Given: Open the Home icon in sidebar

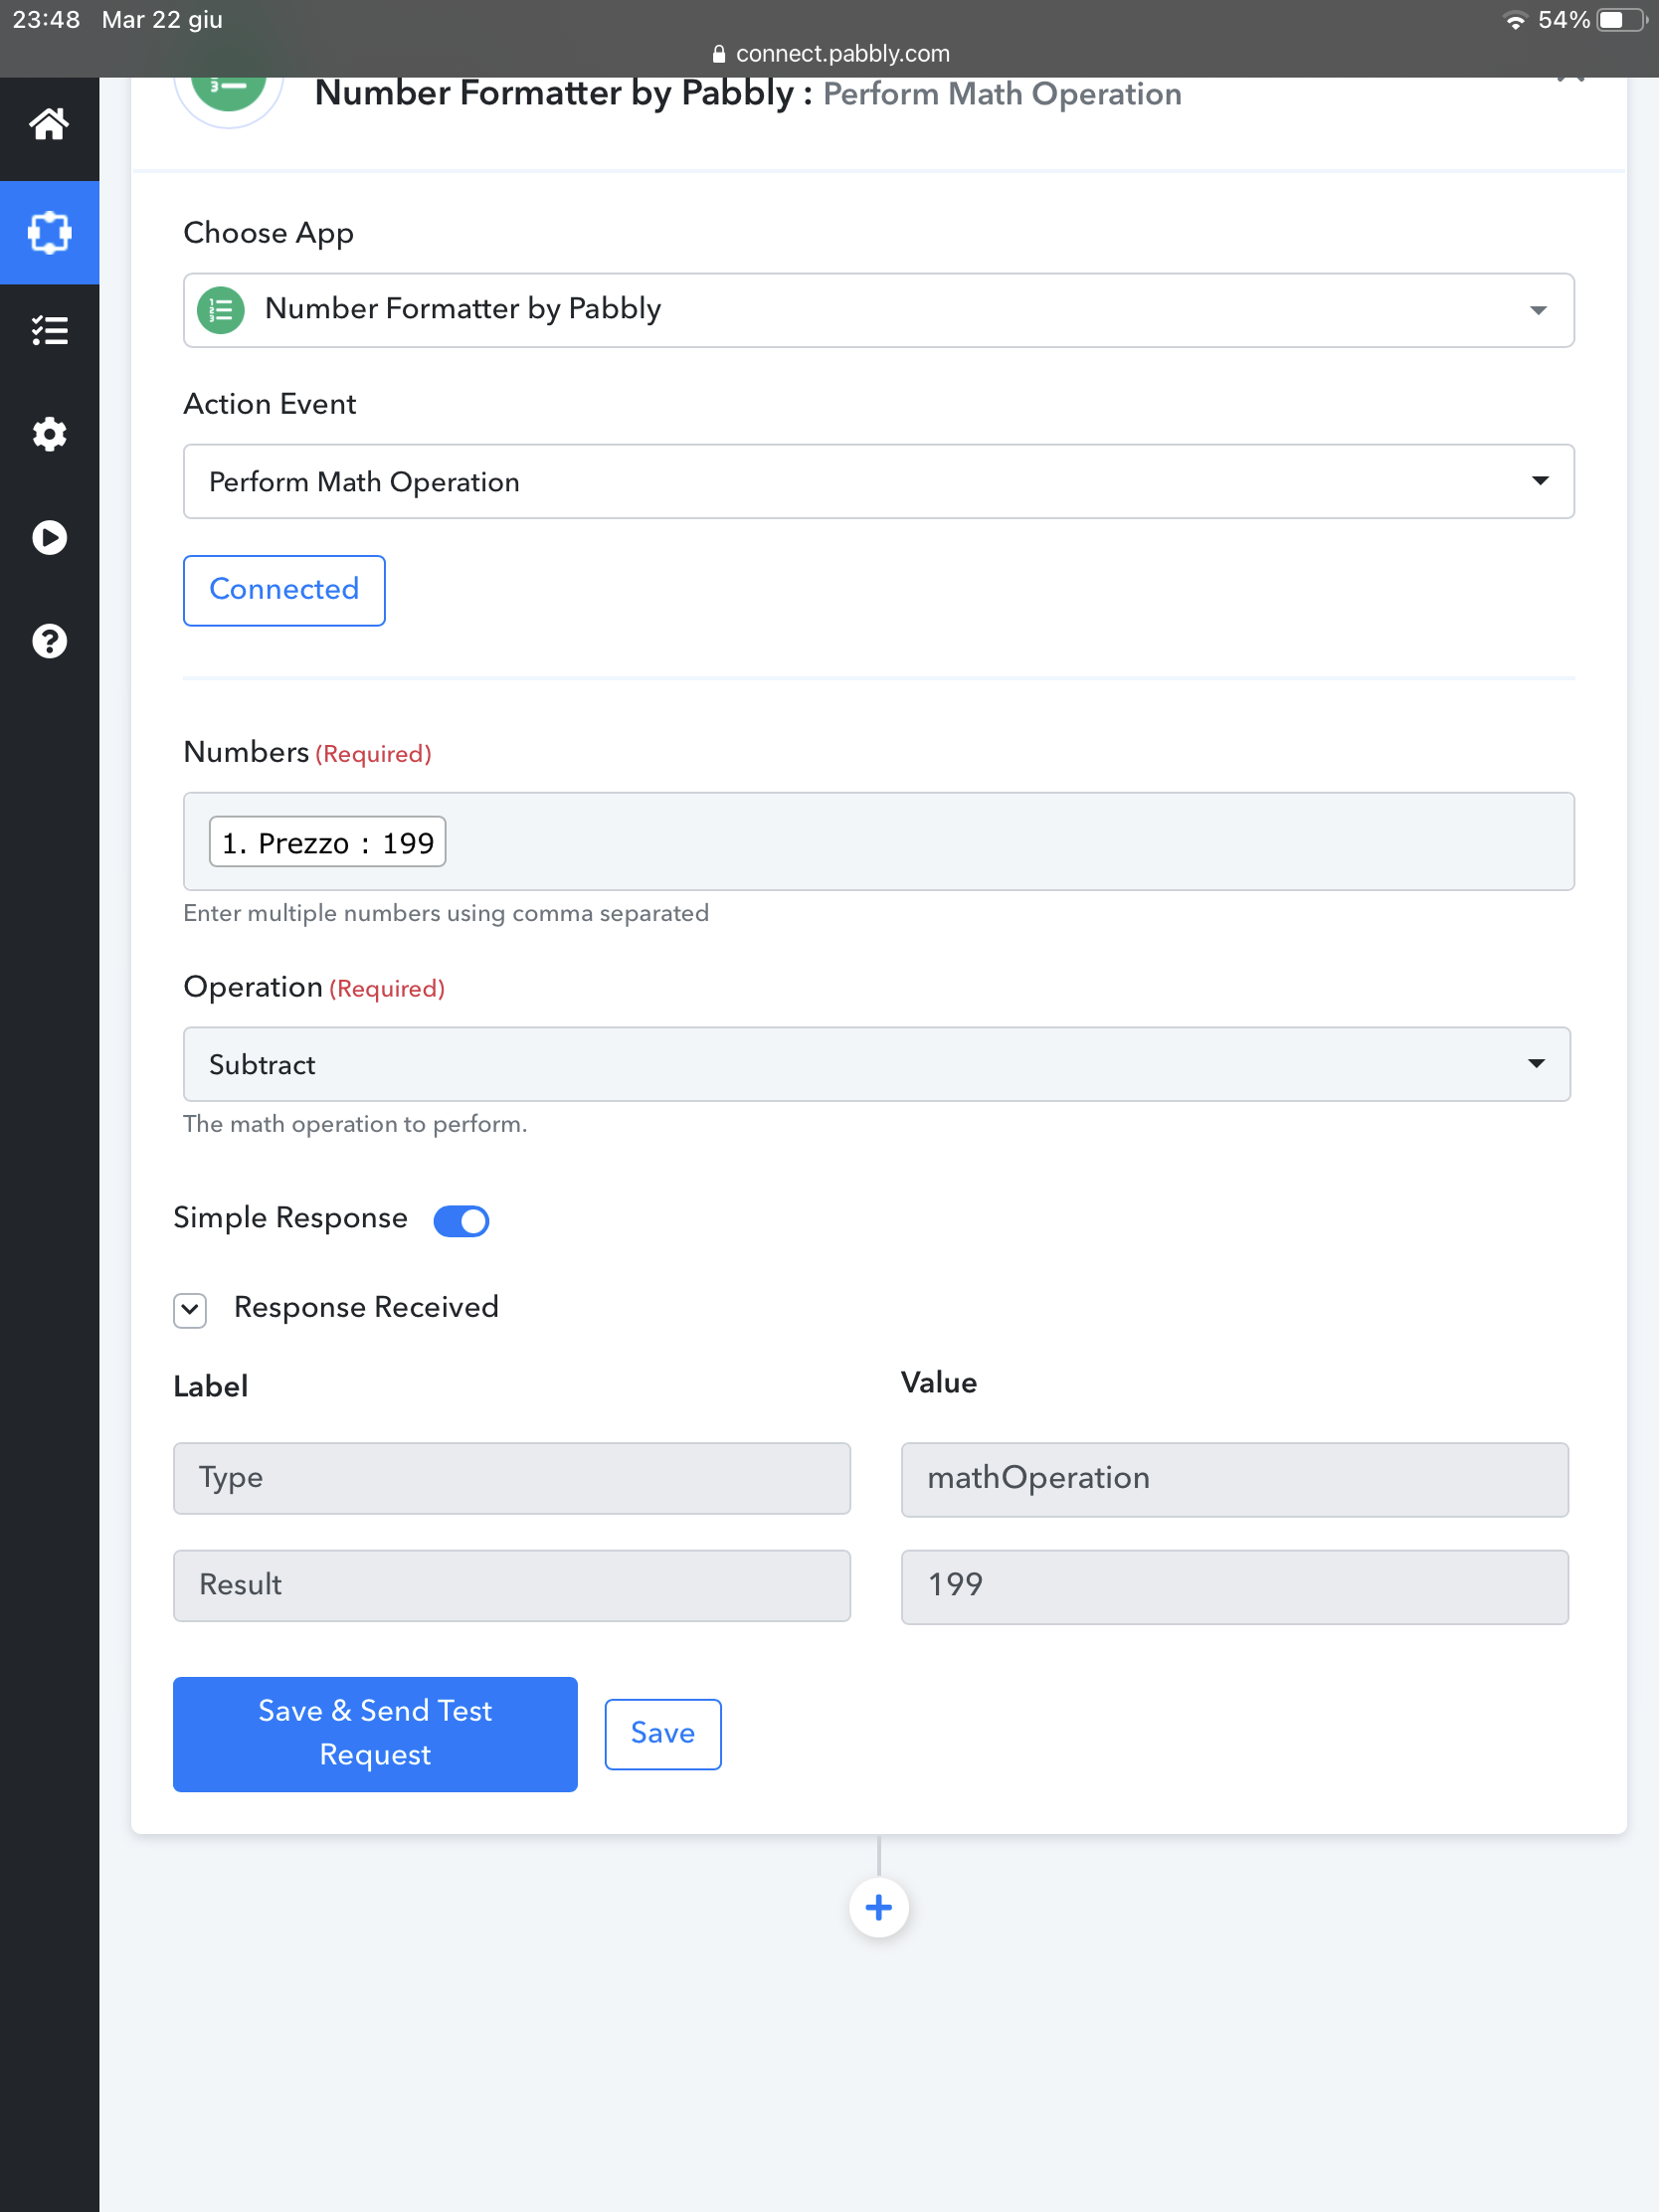Looking at the screenshot, I should click(49, 125).
